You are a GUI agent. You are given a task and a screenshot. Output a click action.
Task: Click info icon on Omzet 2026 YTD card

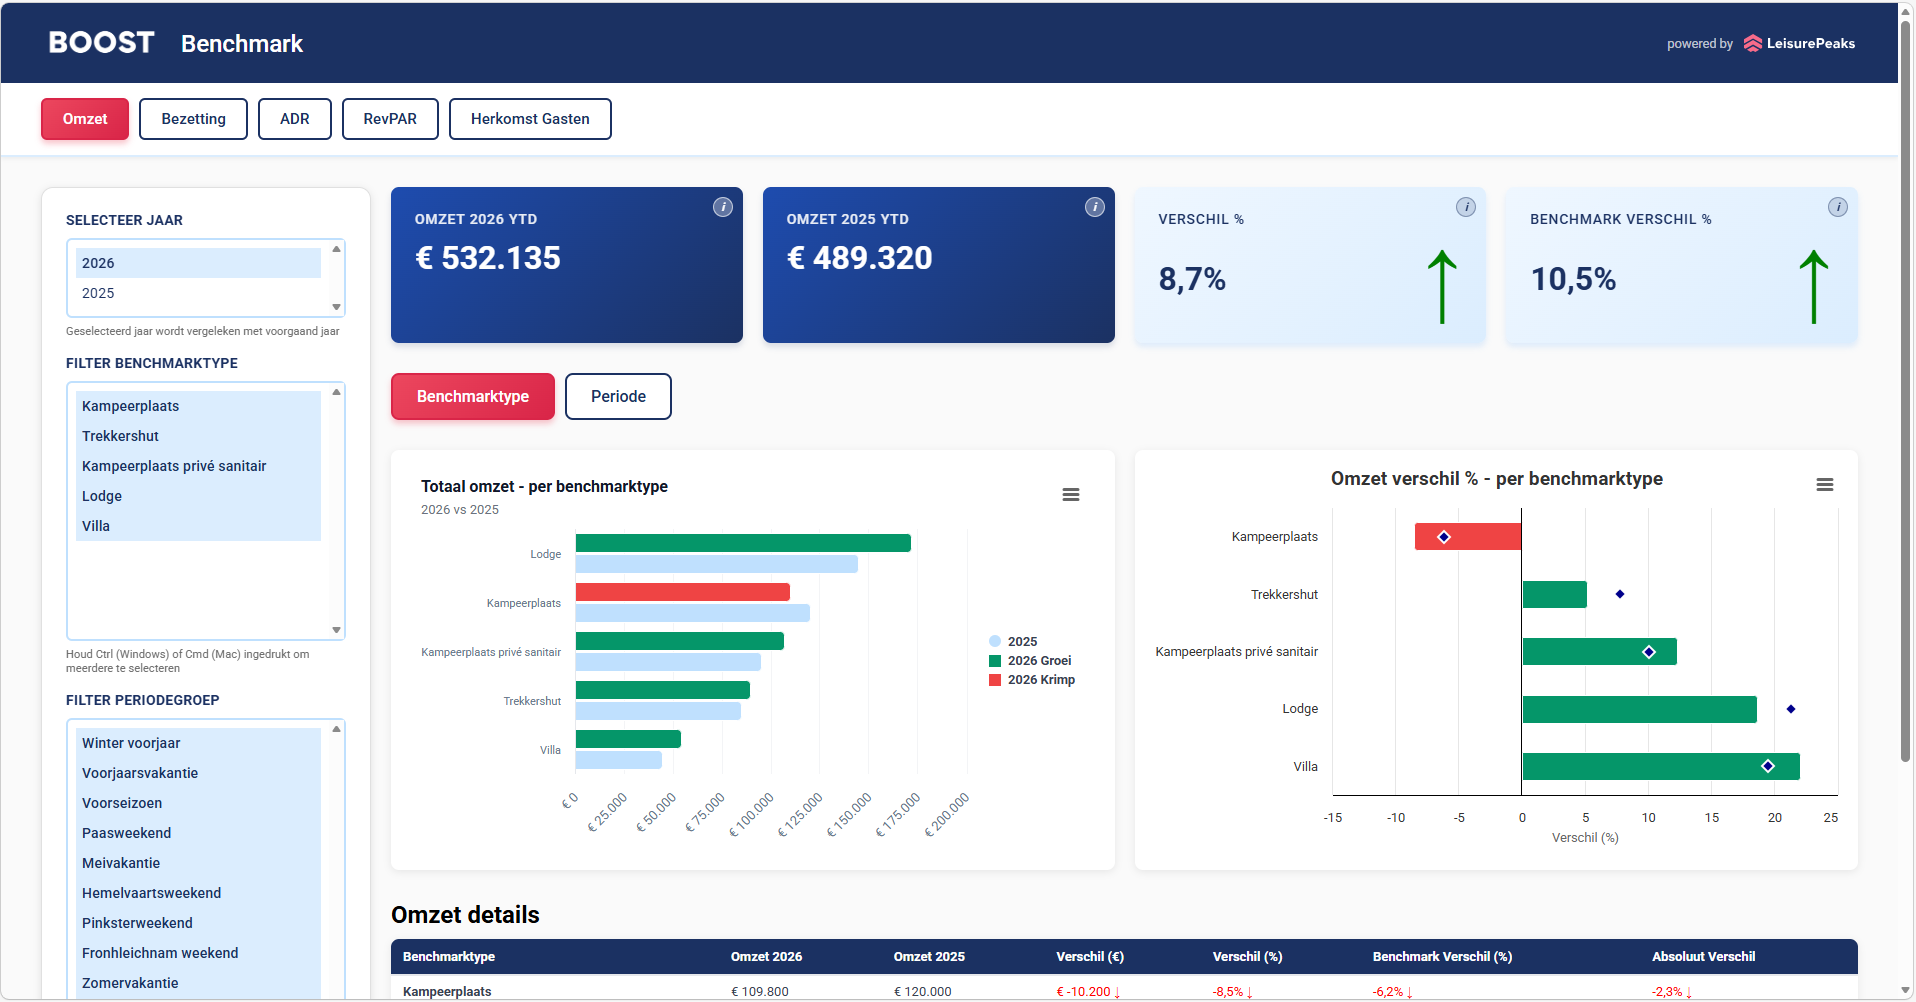tap(722, 207)
